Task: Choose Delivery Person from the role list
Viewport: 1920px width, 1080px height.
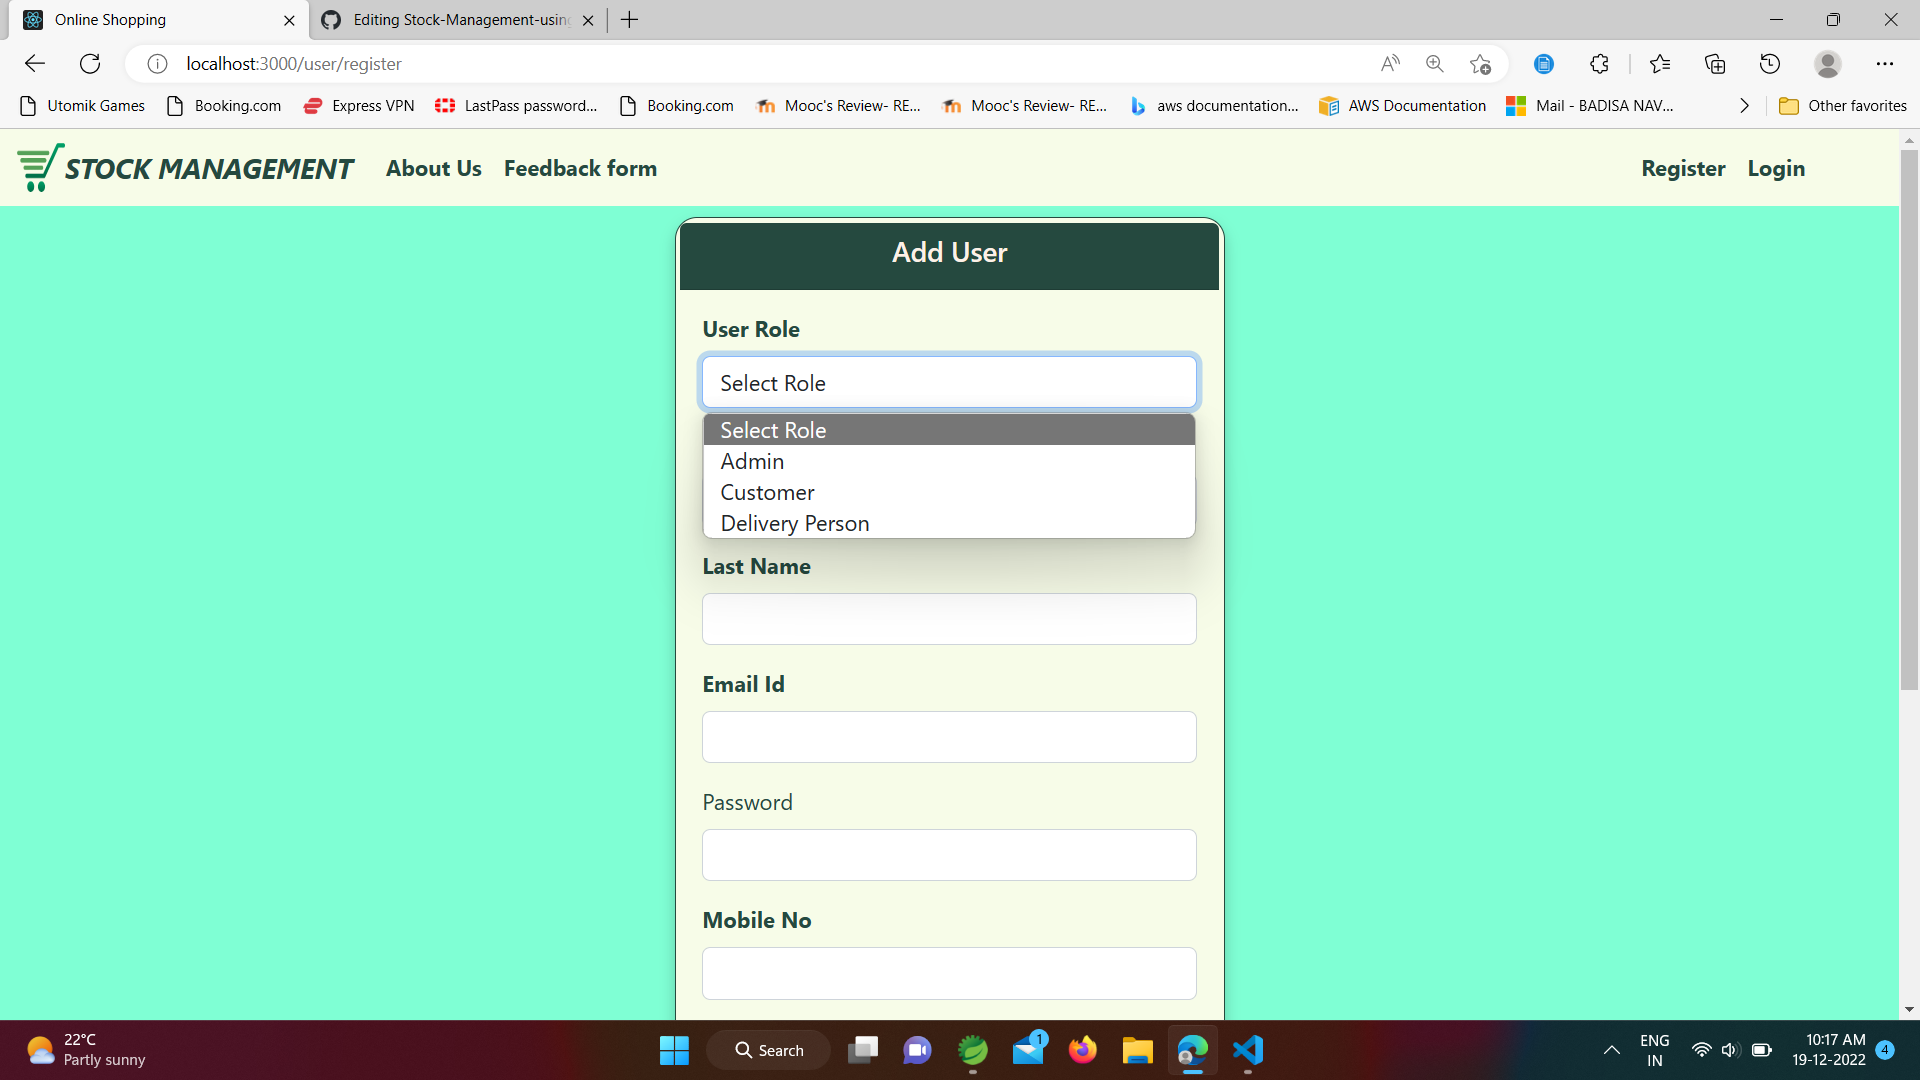Action: (794, 523)
